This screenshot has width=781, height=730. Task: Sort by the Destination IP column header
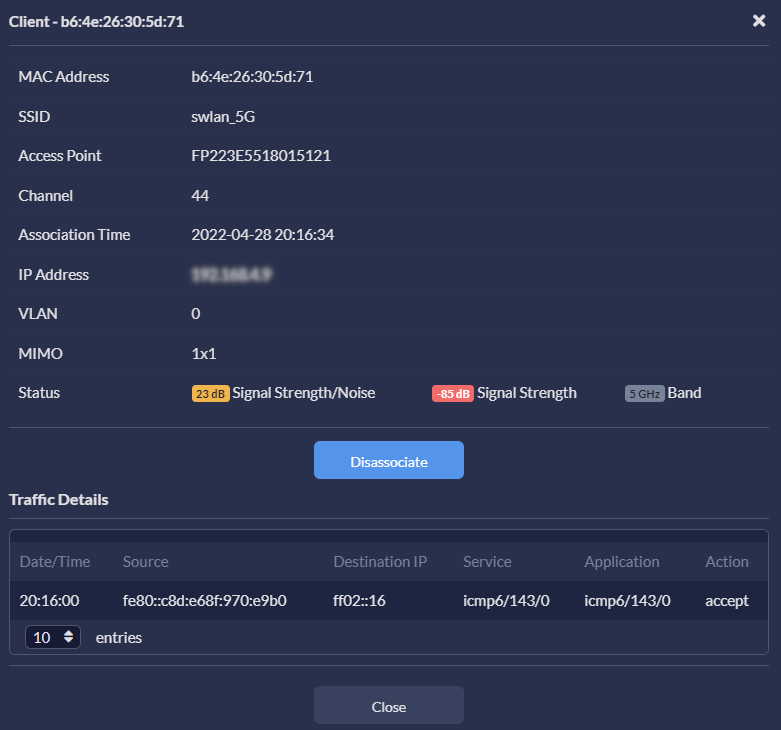380,562
